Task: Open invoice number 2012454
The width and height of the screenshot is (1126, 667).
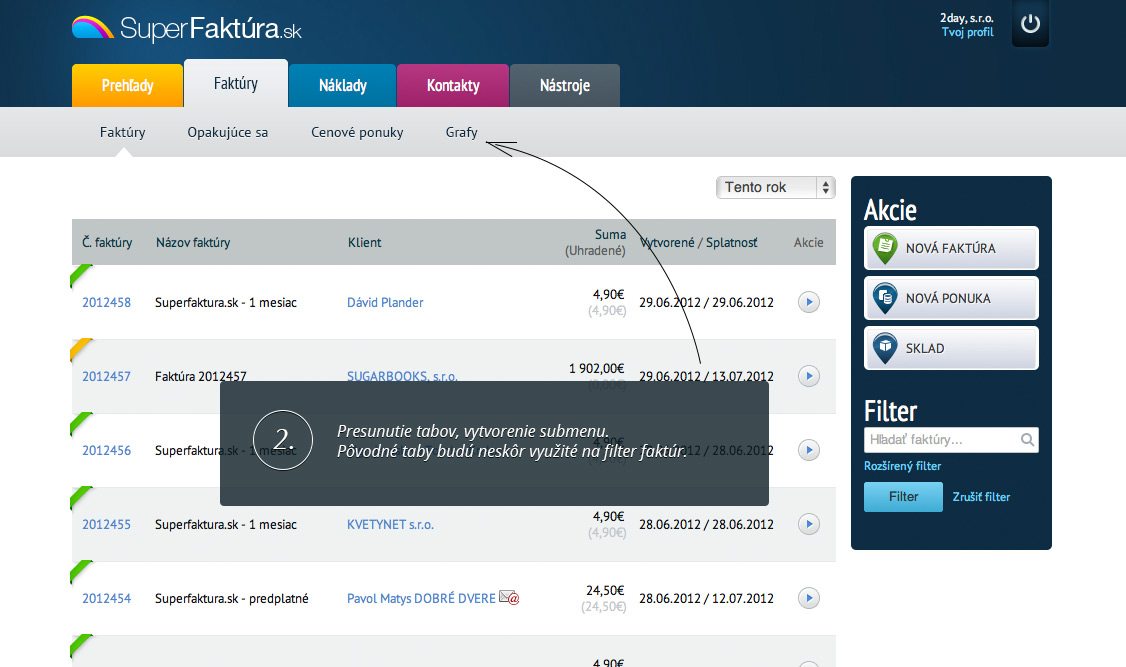Action: [x=106, y=598]
